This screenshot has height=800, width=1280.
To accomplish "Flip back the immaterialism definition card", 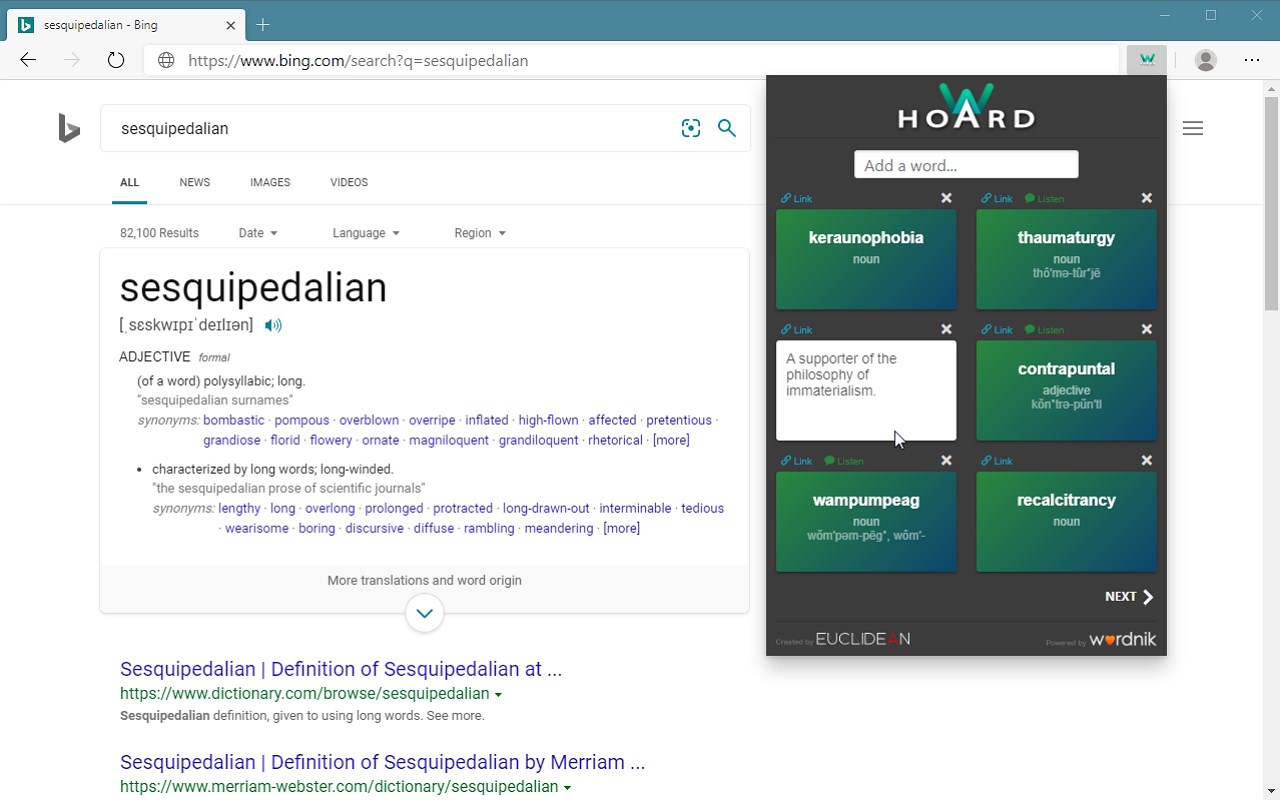I will coord(866,390).
